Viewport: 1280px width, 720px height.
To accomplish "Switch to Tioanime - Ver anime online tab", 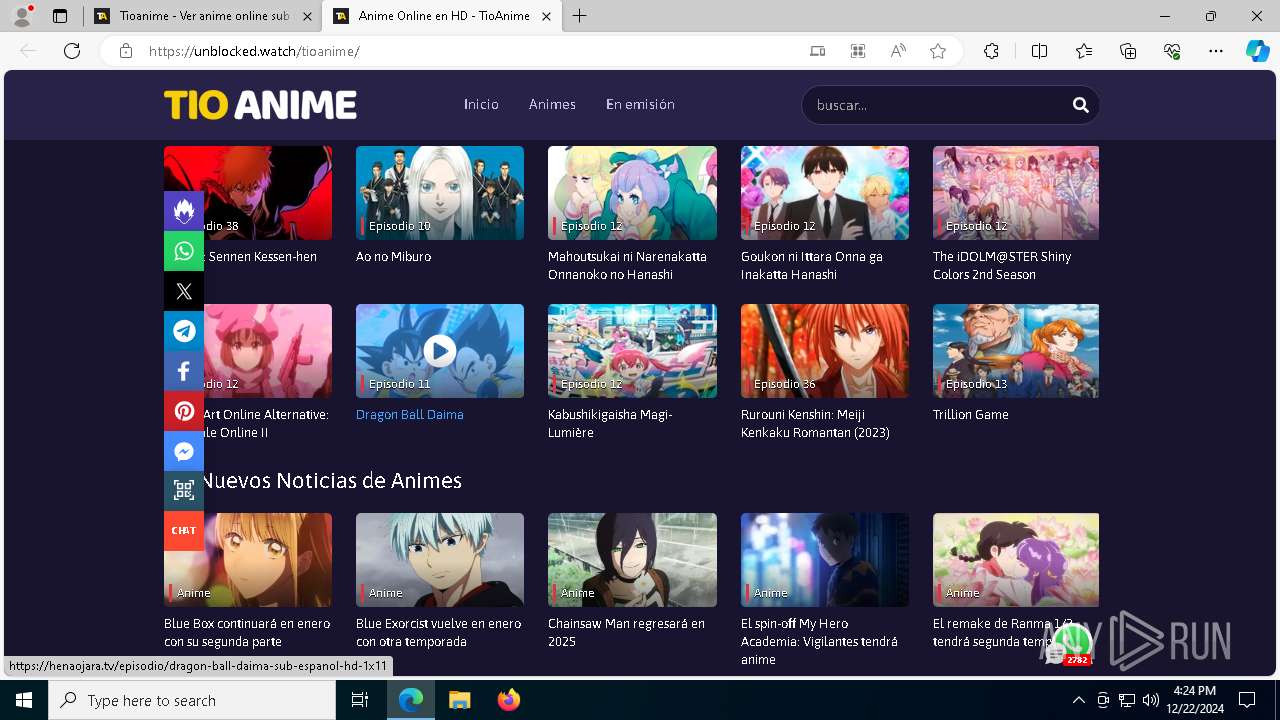I will point(204,16).
